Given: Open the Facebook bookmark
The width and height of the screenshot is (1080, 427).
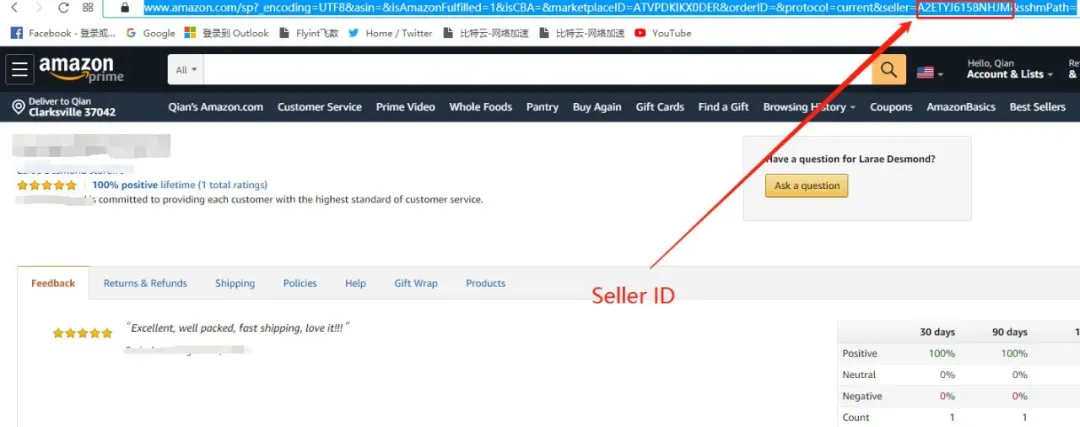Looking at the screenshot, I should click(63, 33).
